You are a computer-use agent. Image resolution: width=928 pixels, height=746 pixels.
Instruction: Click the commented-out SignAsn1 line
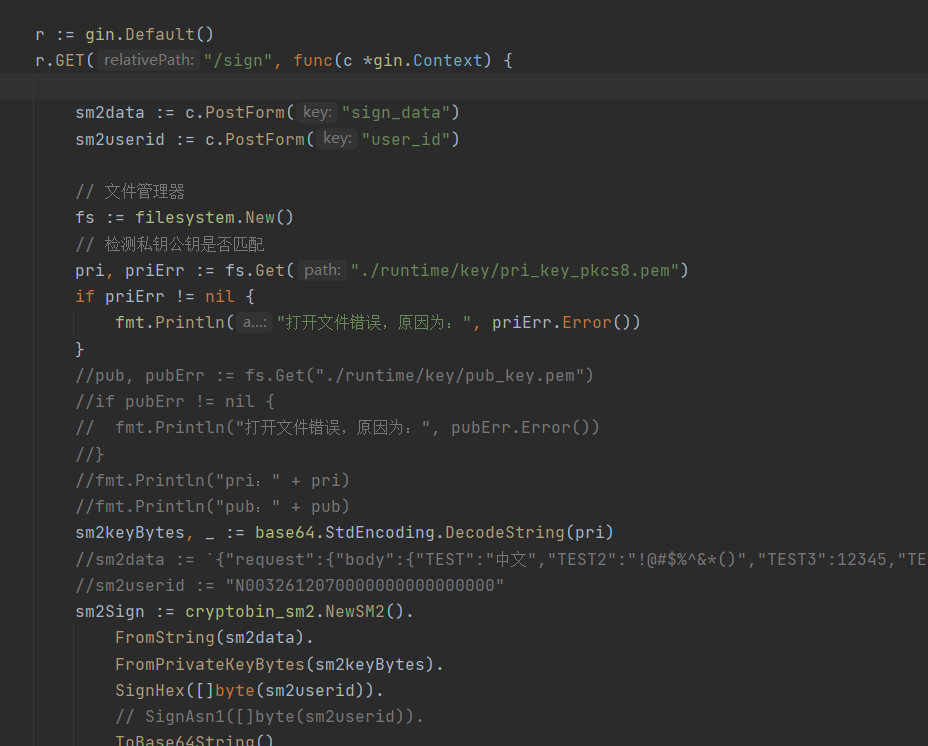pyautogui.click(x=269, y=716)
